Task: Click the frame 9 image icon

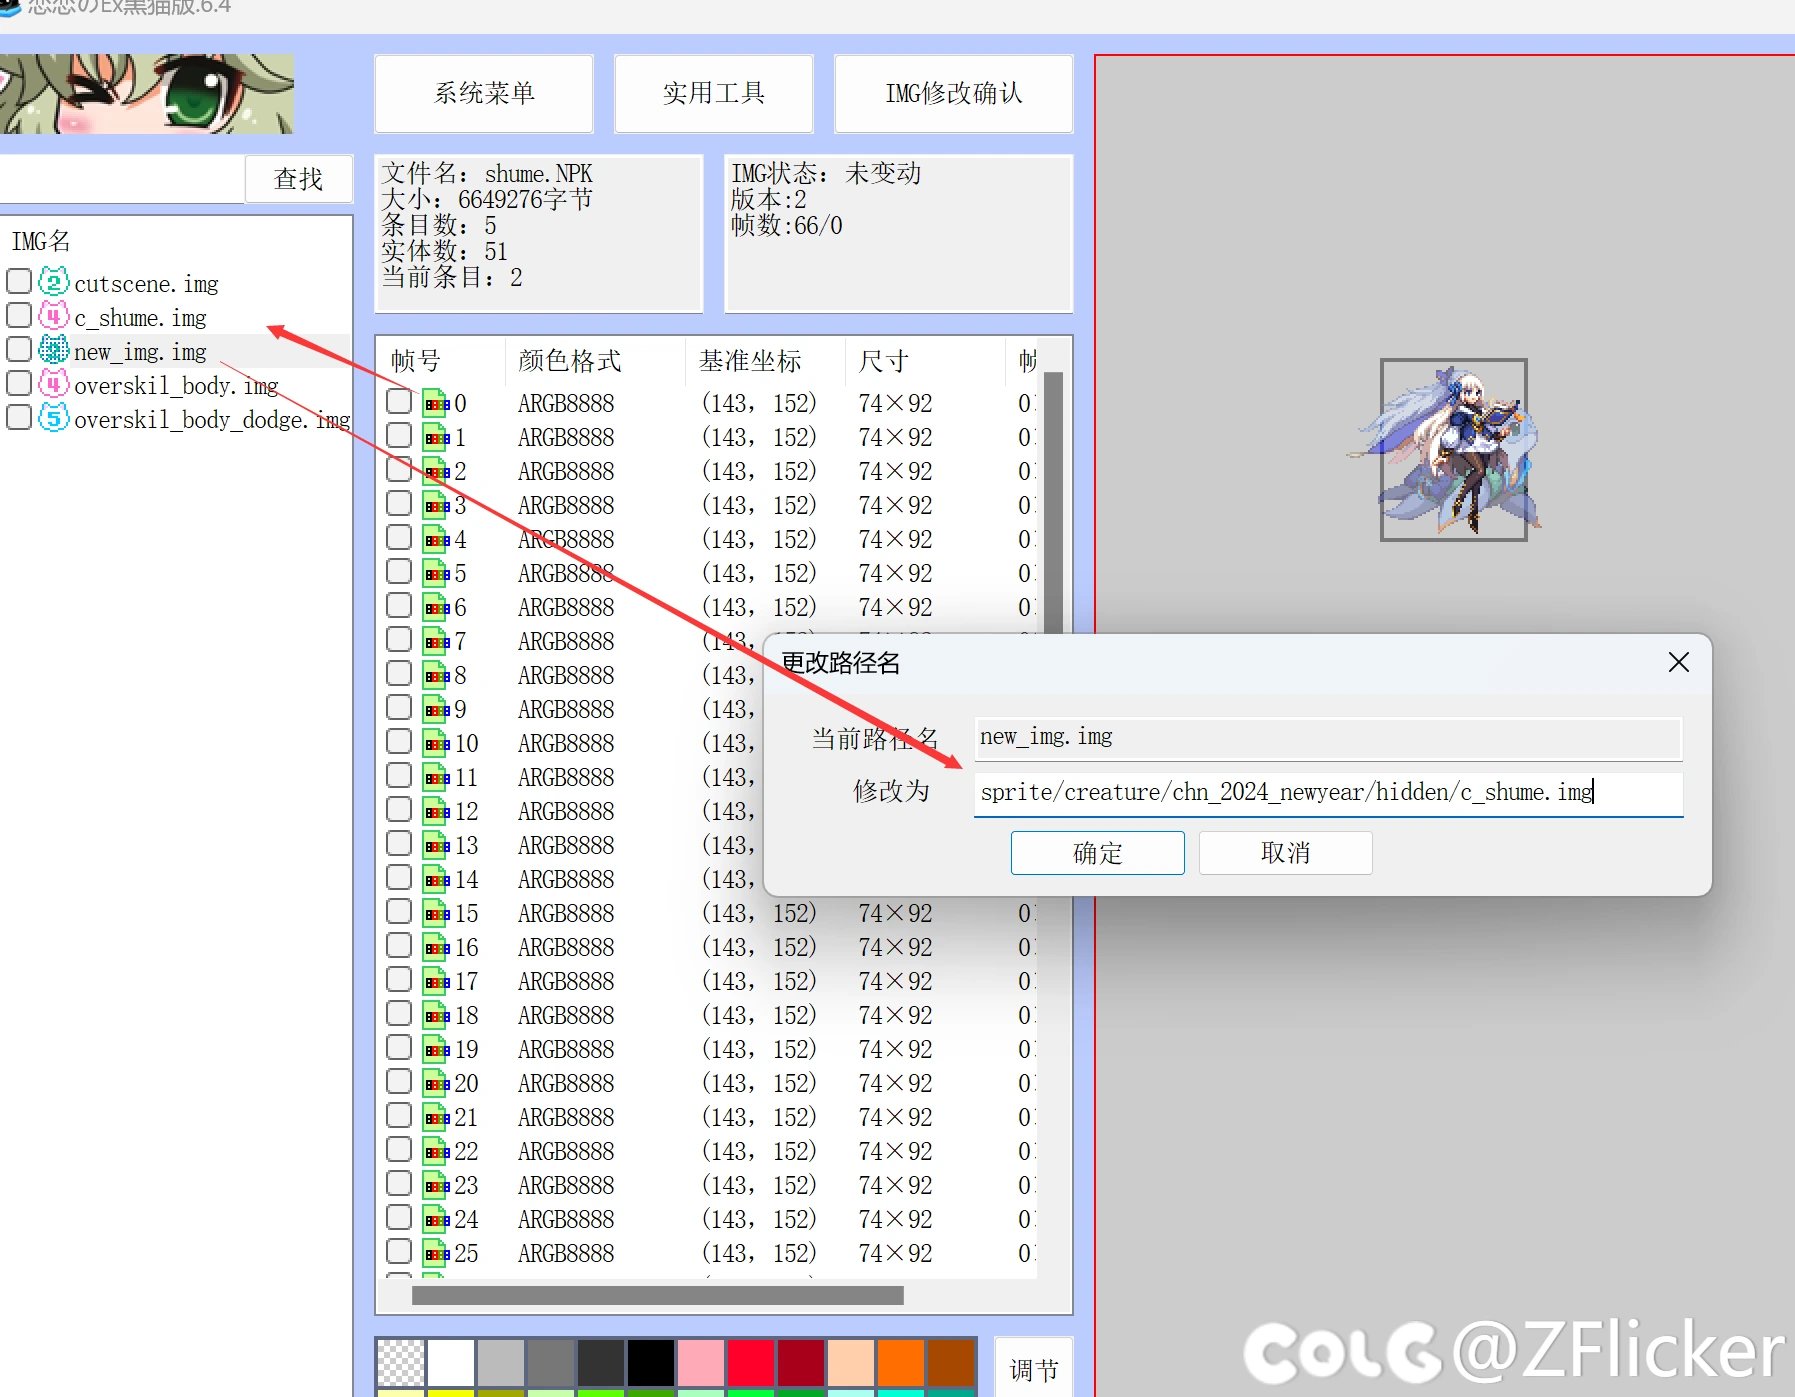Action: pos(435,709)
